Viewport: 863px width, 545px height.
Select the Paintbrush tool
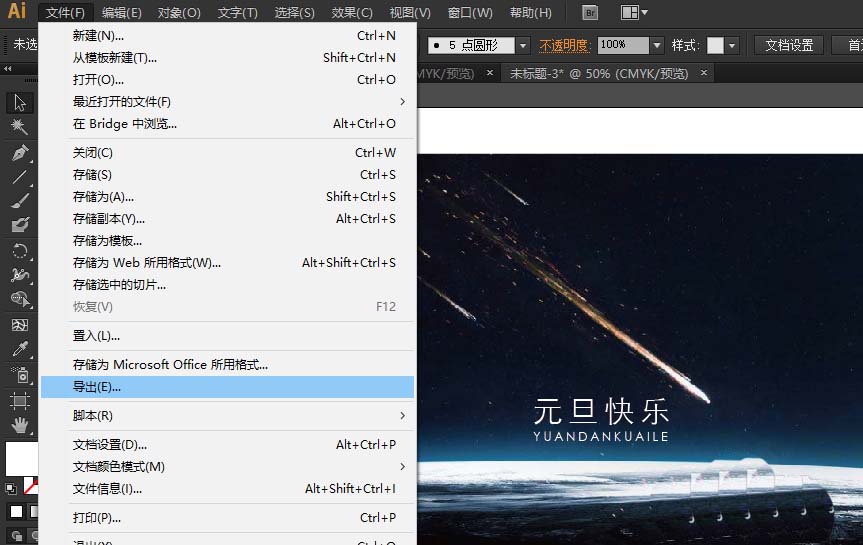(20, 200)
